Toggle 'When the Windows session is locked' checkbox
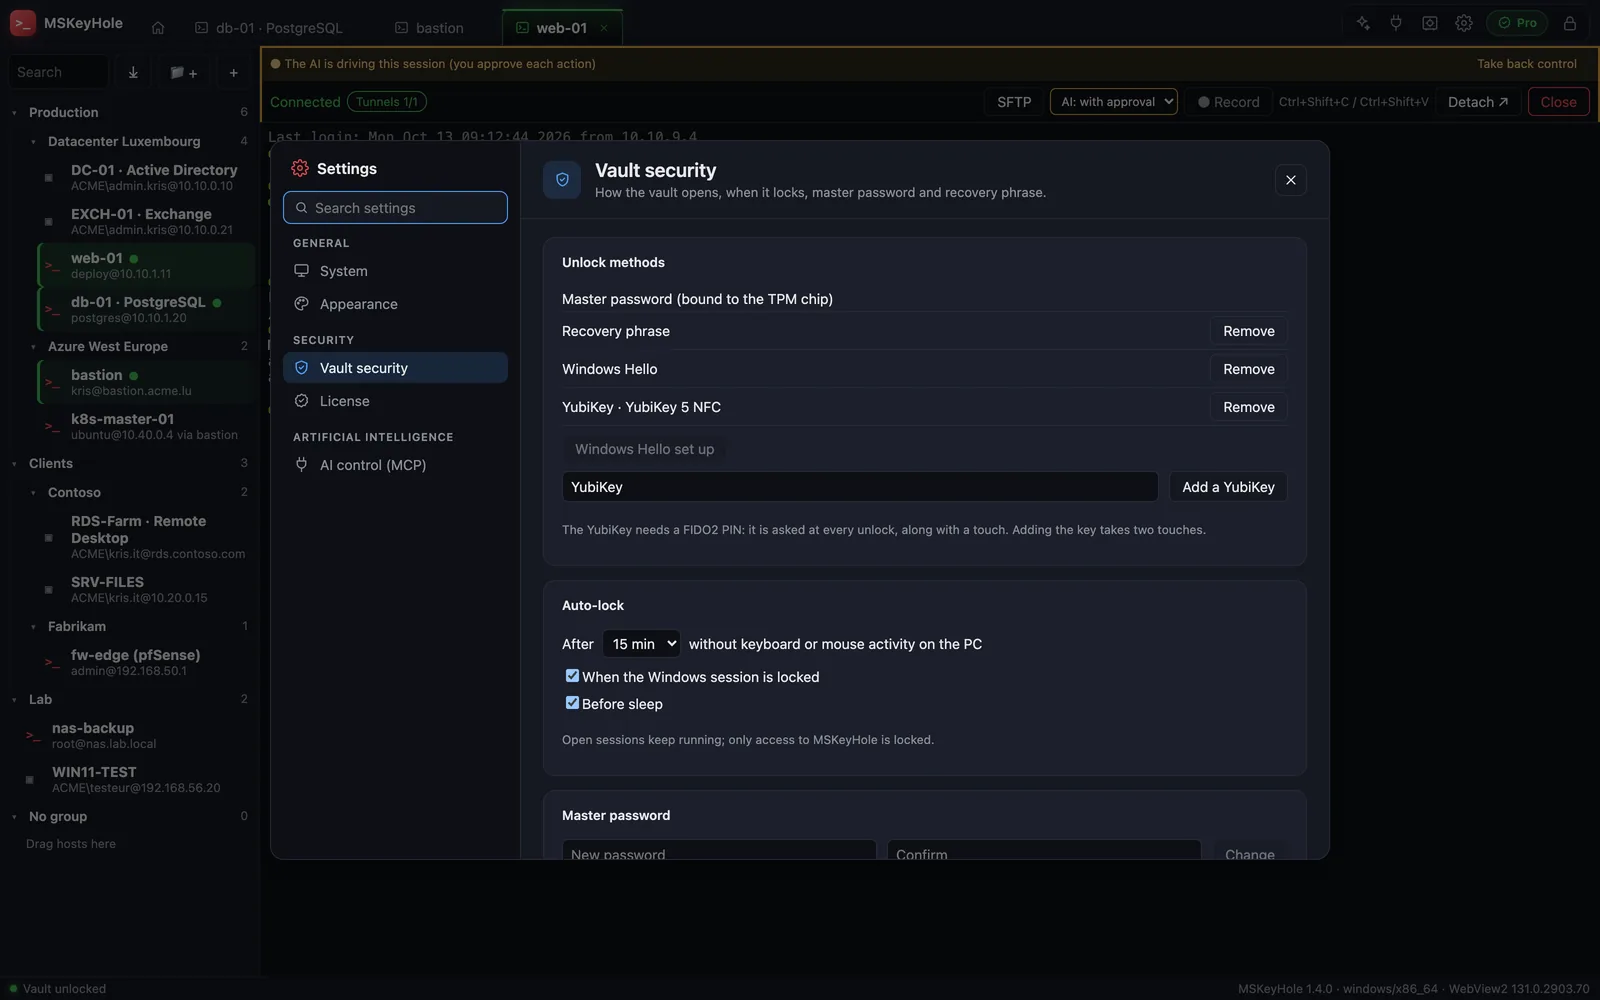This screenshot has height=1000, width=1600. coord(572,676)
